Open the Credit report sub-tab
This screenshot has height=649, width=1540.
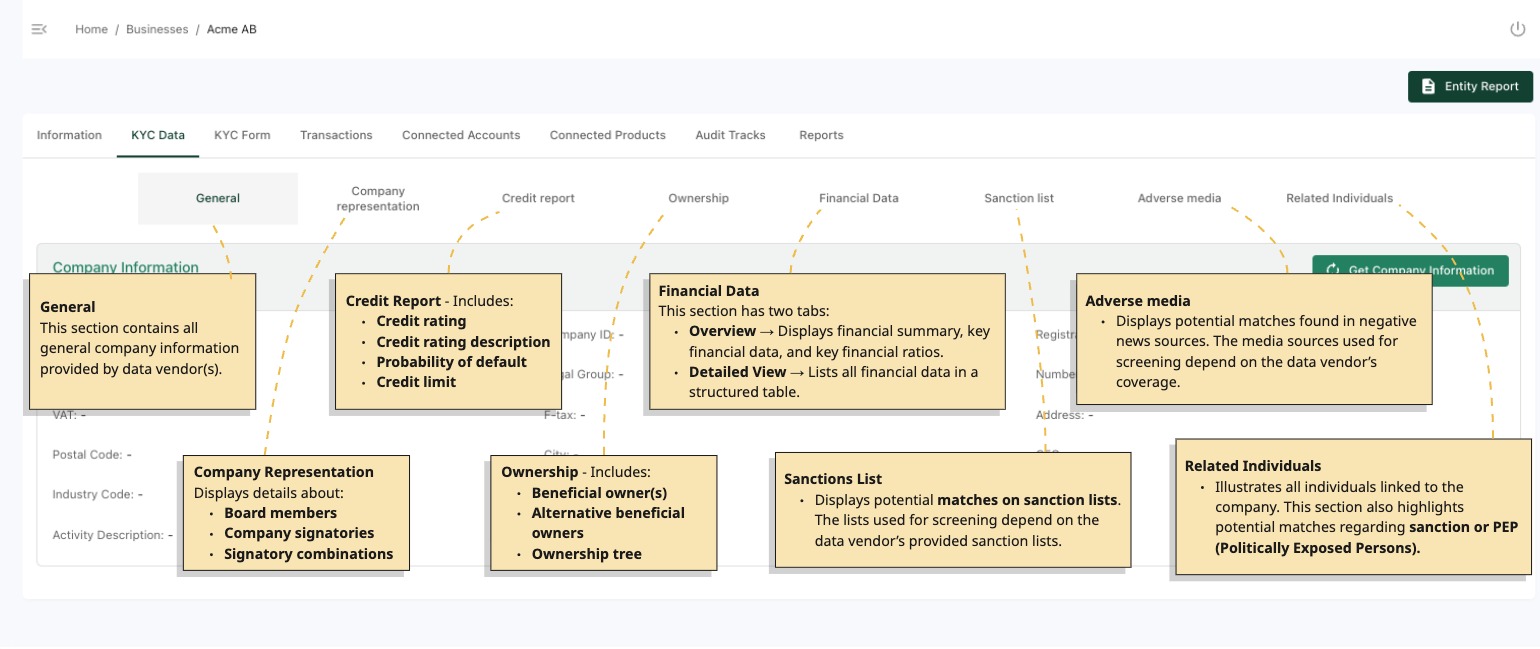click(538, 198)
